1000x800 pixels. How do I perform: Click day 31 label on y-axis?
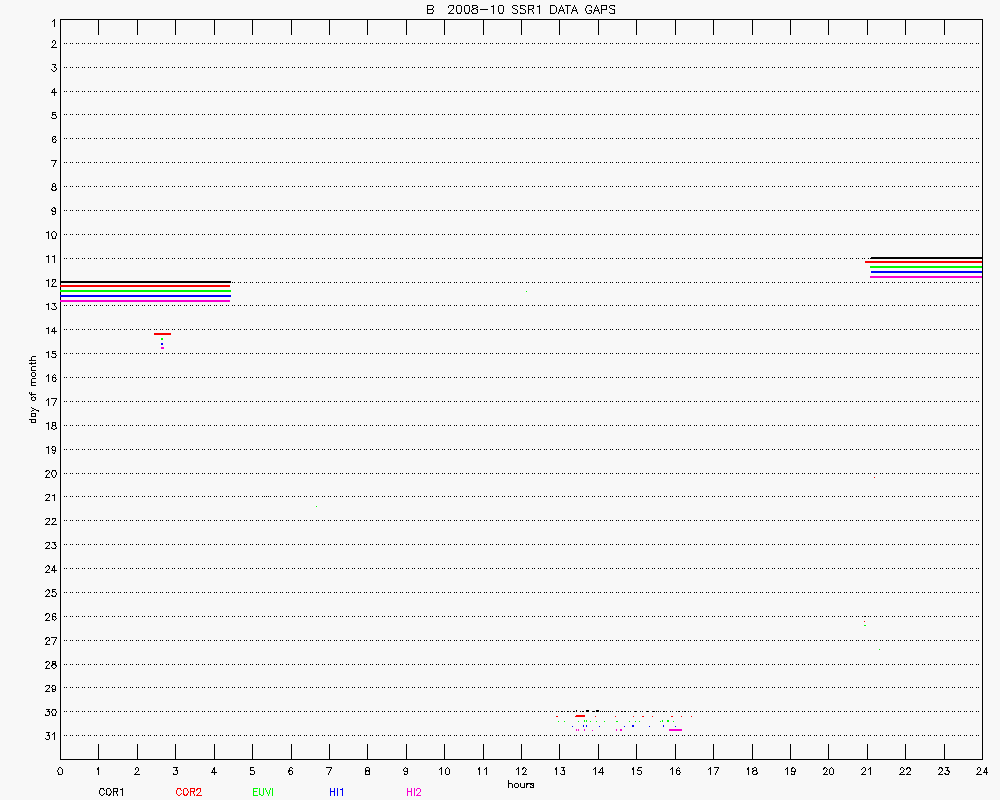[x=49, y=736]
